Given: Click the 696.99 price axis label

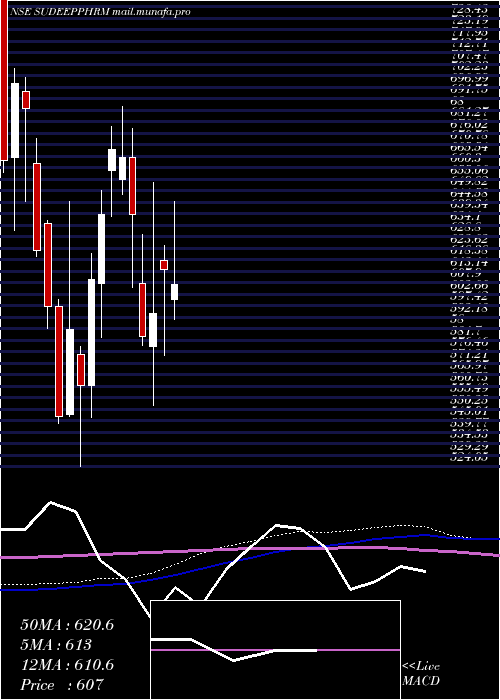Looking at the screenshot, I should click(x=469, y=79).
